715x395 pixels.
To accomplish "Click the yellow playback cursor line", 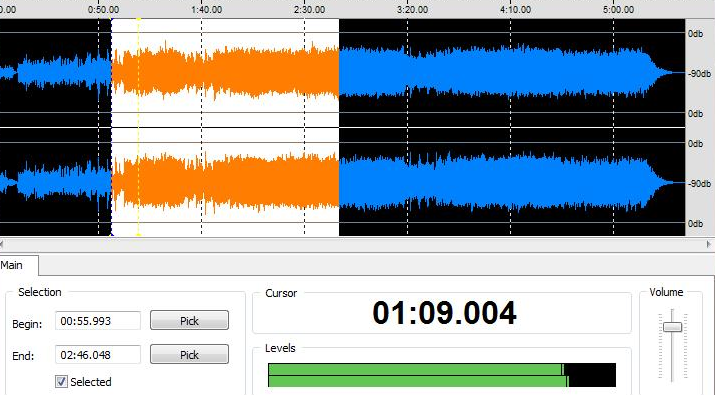I will (139, 128).
